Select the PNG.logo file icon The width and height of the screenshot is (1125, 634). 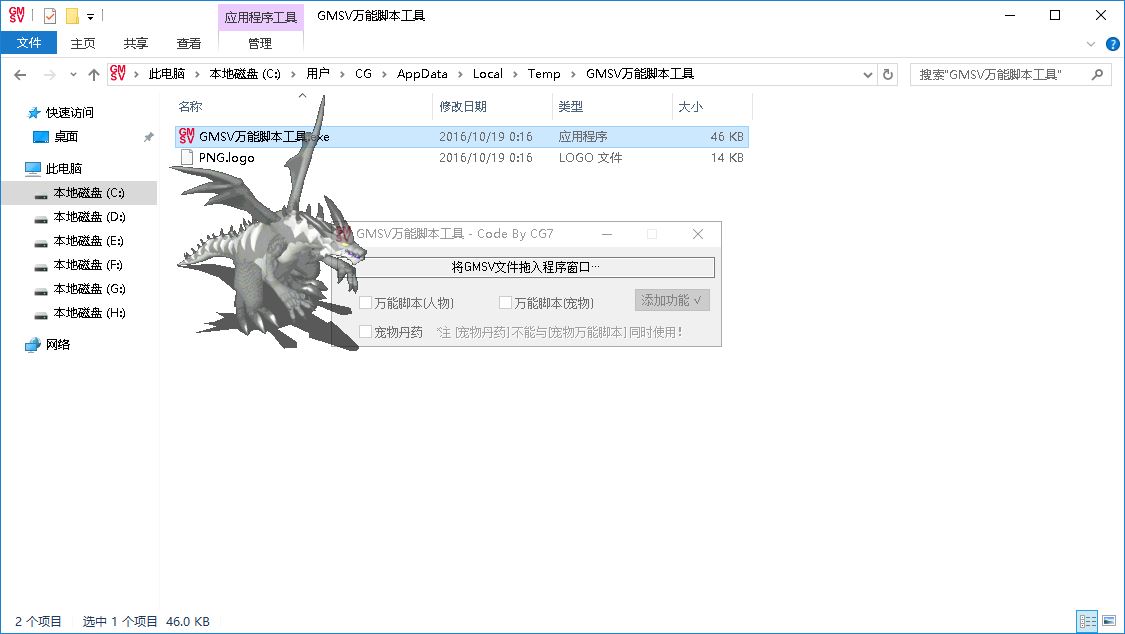point(186,158)
